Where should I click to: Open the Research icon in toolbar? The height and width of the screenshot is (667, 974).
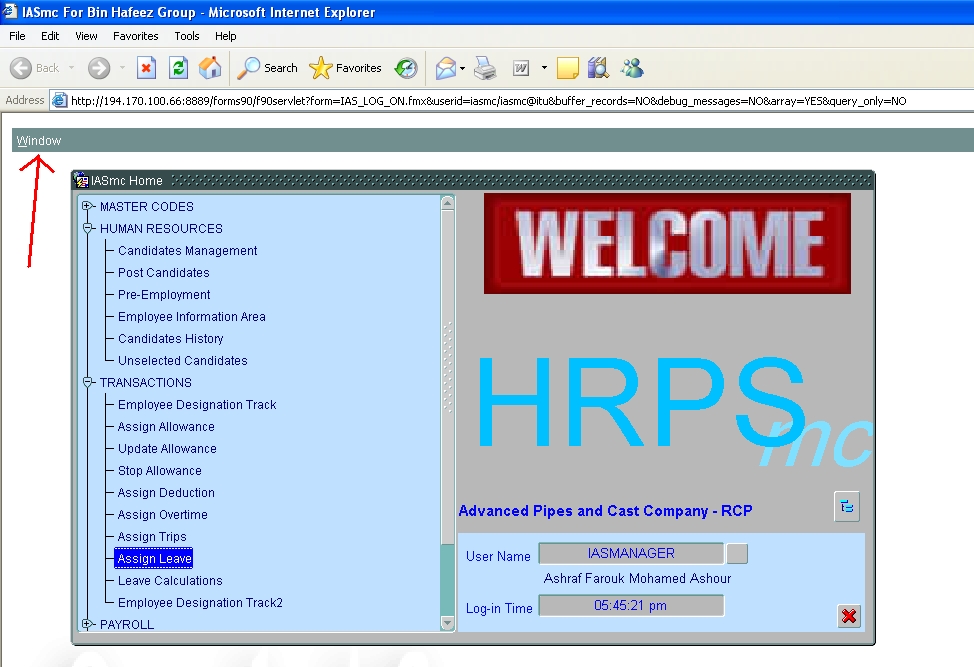[x=599, y=68]
